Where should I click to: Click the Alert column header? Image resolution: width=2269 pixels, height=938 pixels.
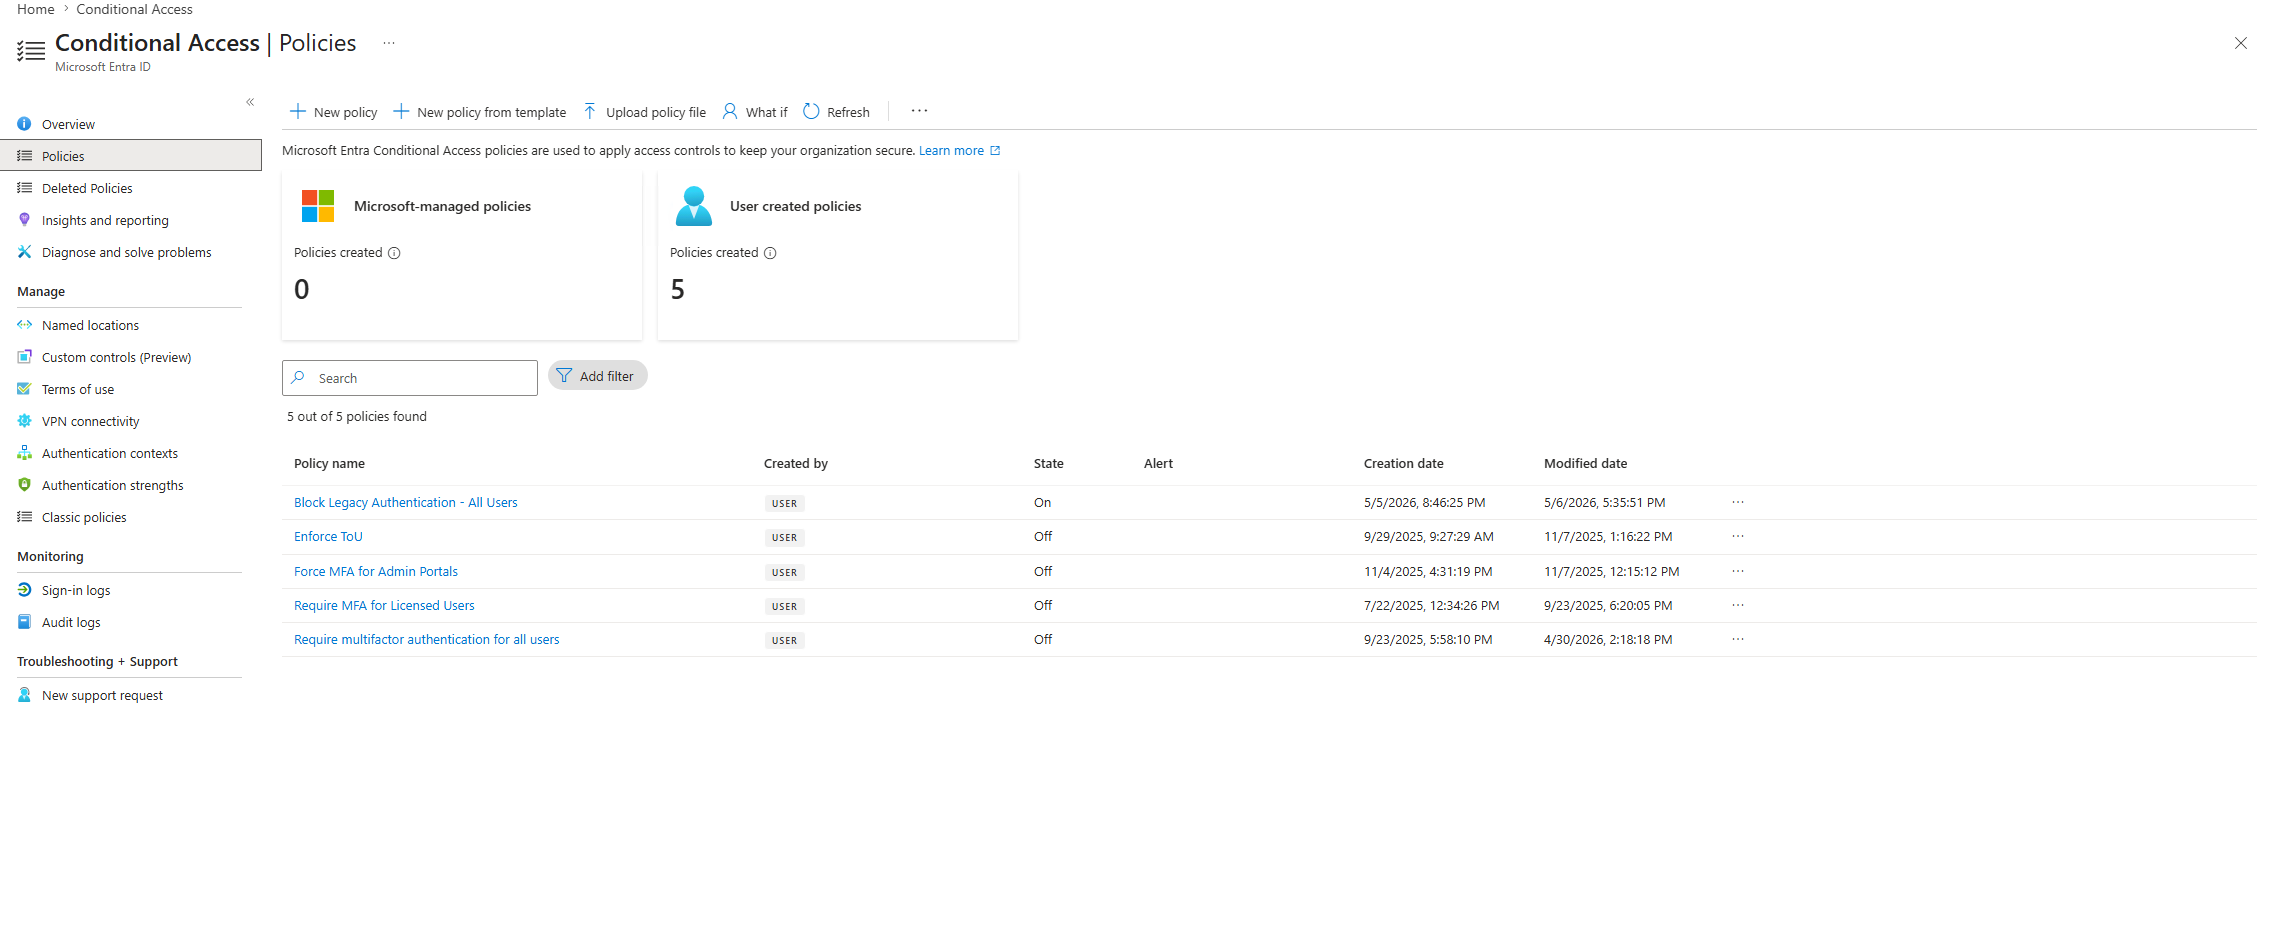click(1158, 464)
